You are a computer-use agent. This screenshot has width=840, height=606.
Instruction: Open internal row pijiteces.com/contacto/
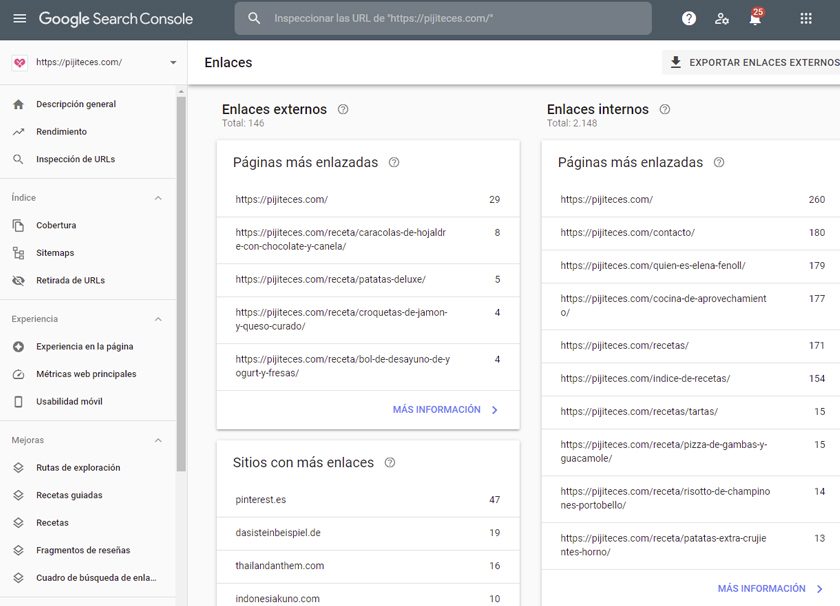(x=691, y=233)
